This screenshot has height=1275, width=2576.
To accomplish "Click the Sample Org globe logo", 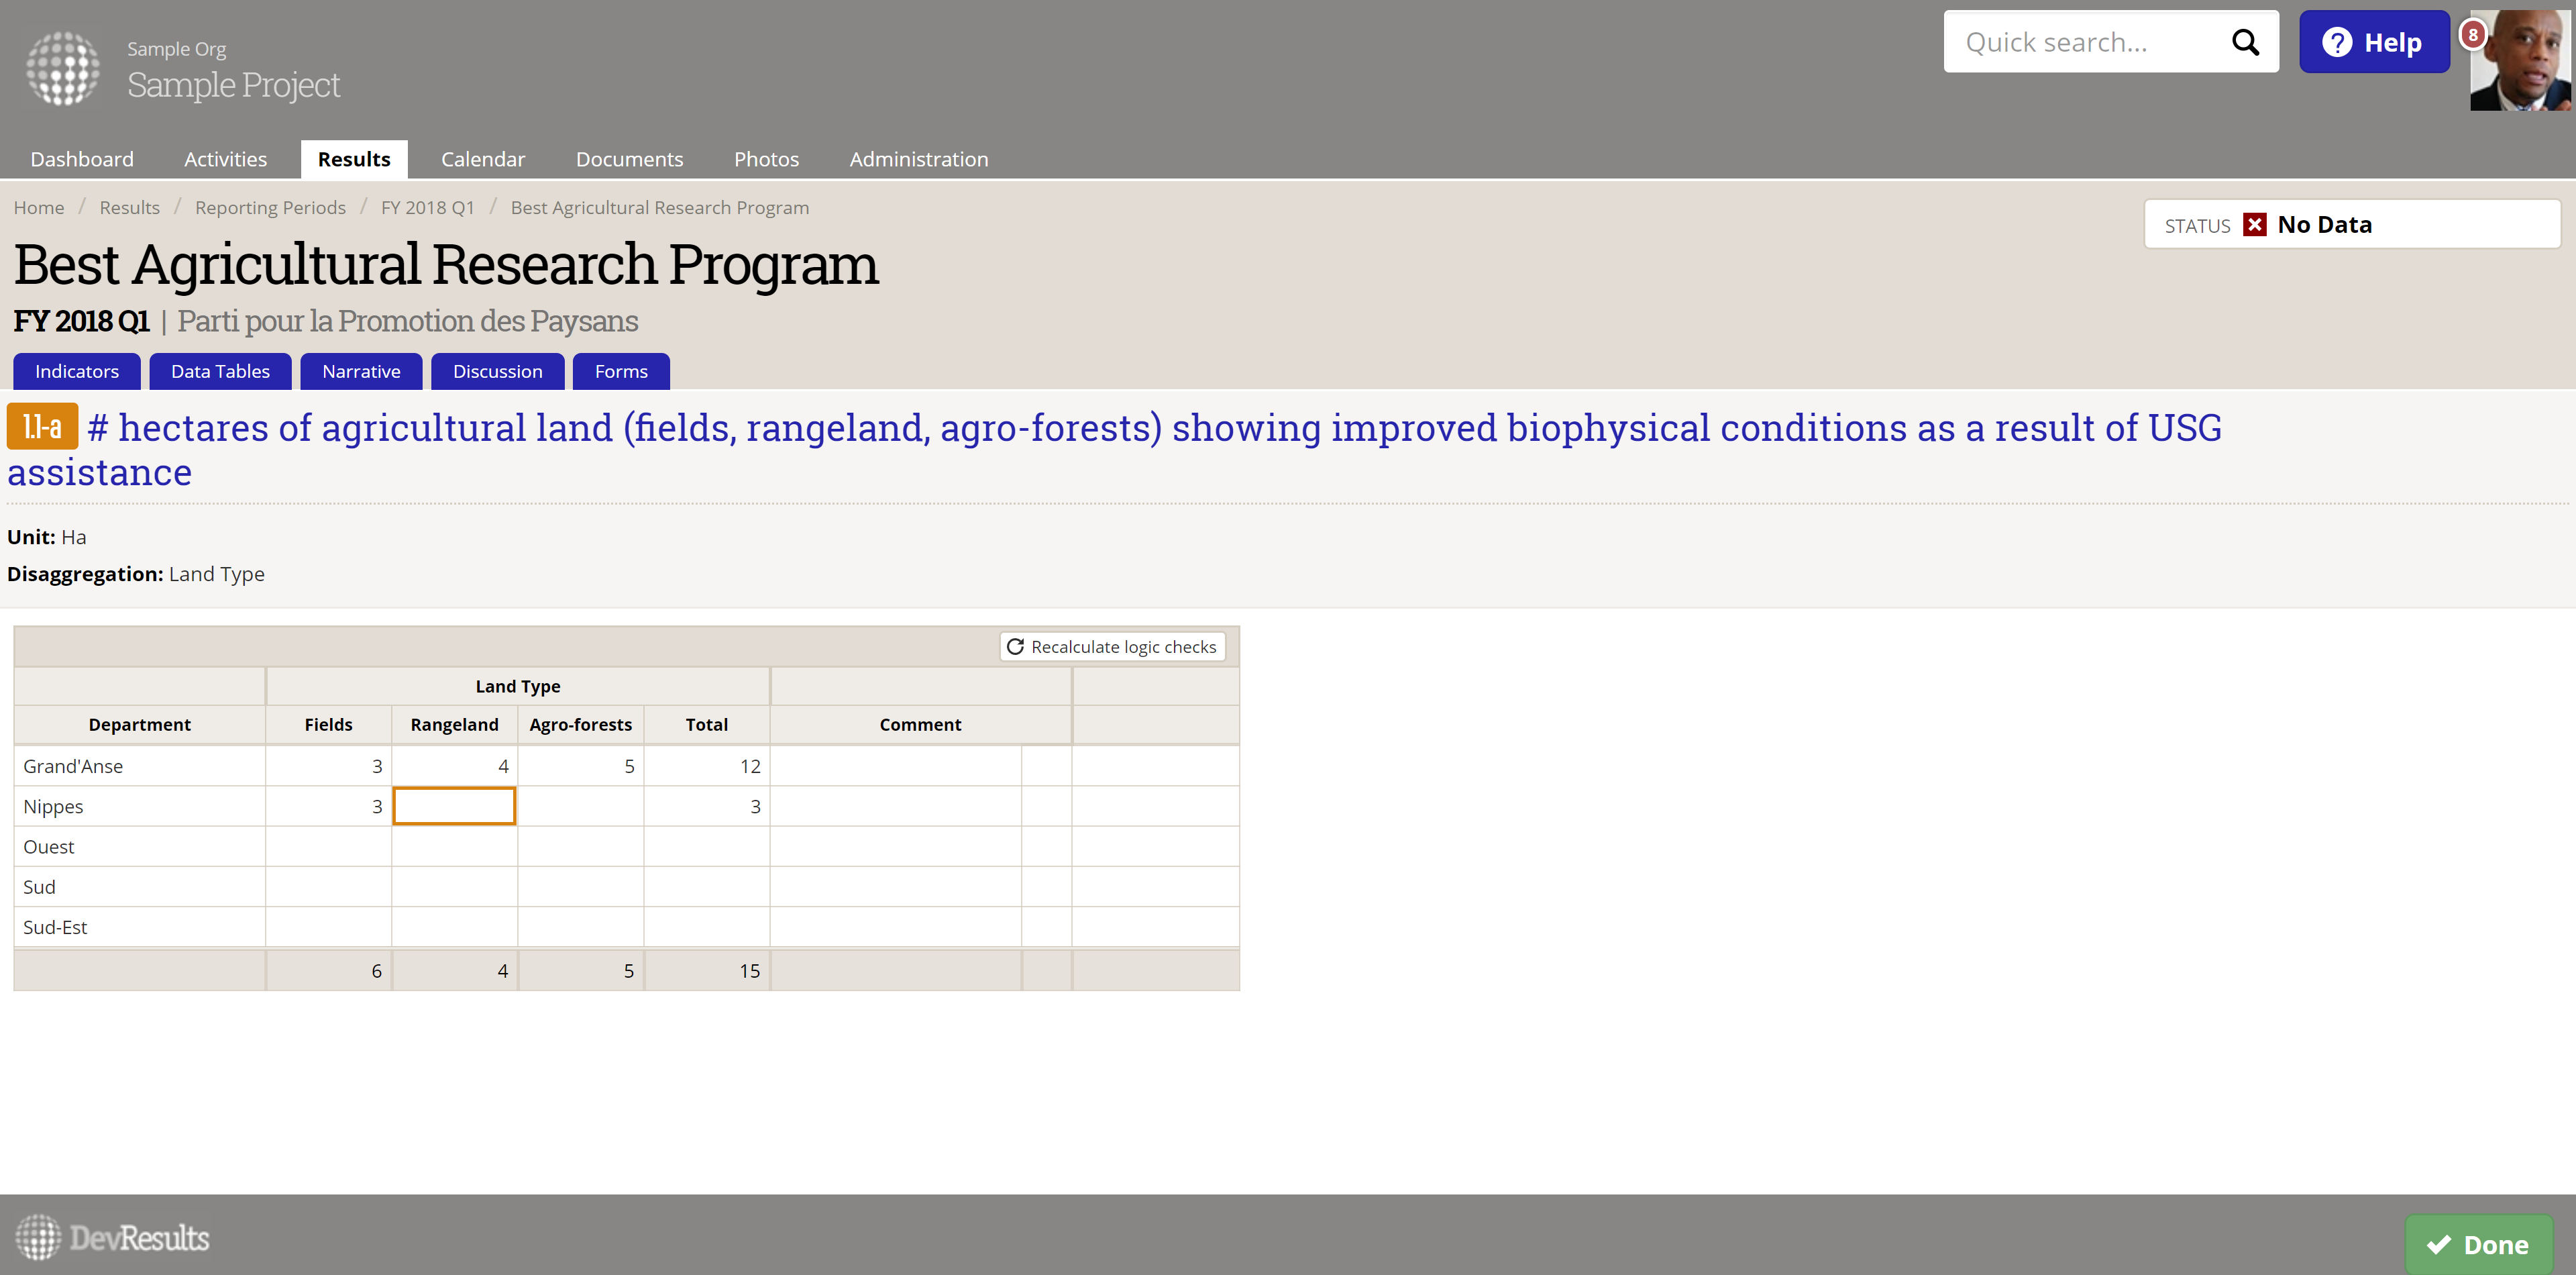I will tap(63, 68).
